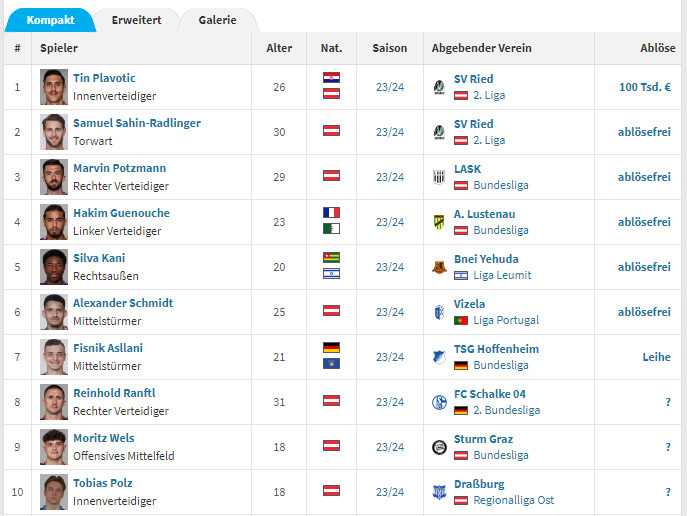Viewport: 687px width, 516px height.
Task: Click the Bnei Yehuda club crest
Action: tap(439, 267)
